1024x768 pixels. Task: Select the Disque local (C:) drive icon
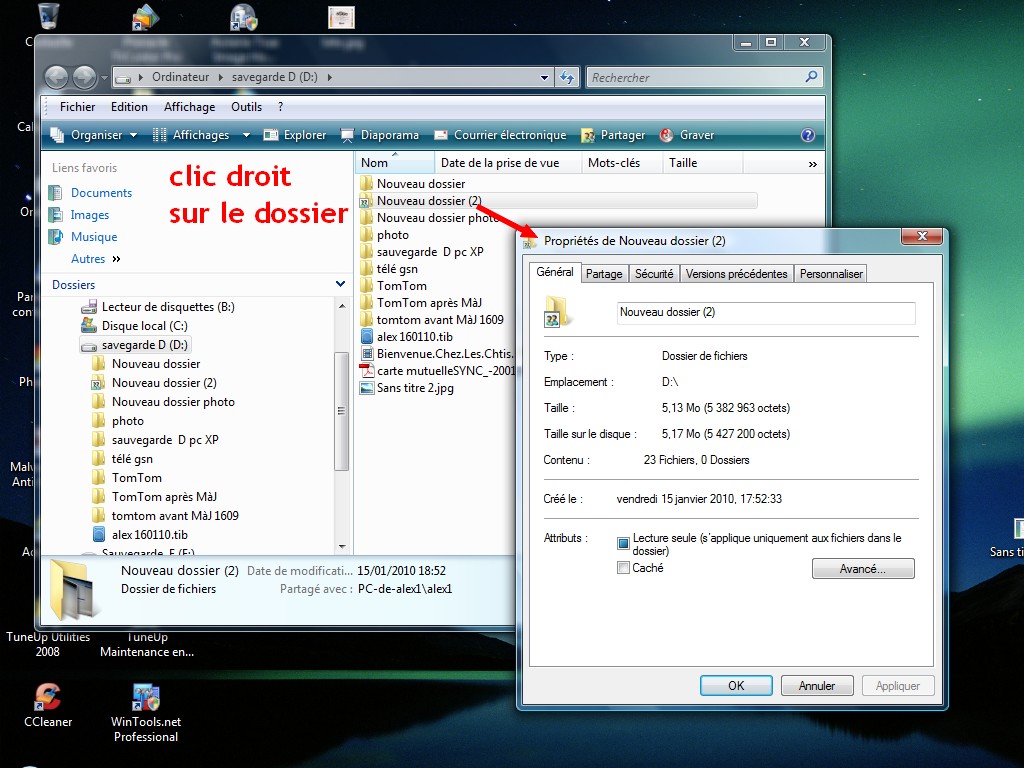[89, 325]
